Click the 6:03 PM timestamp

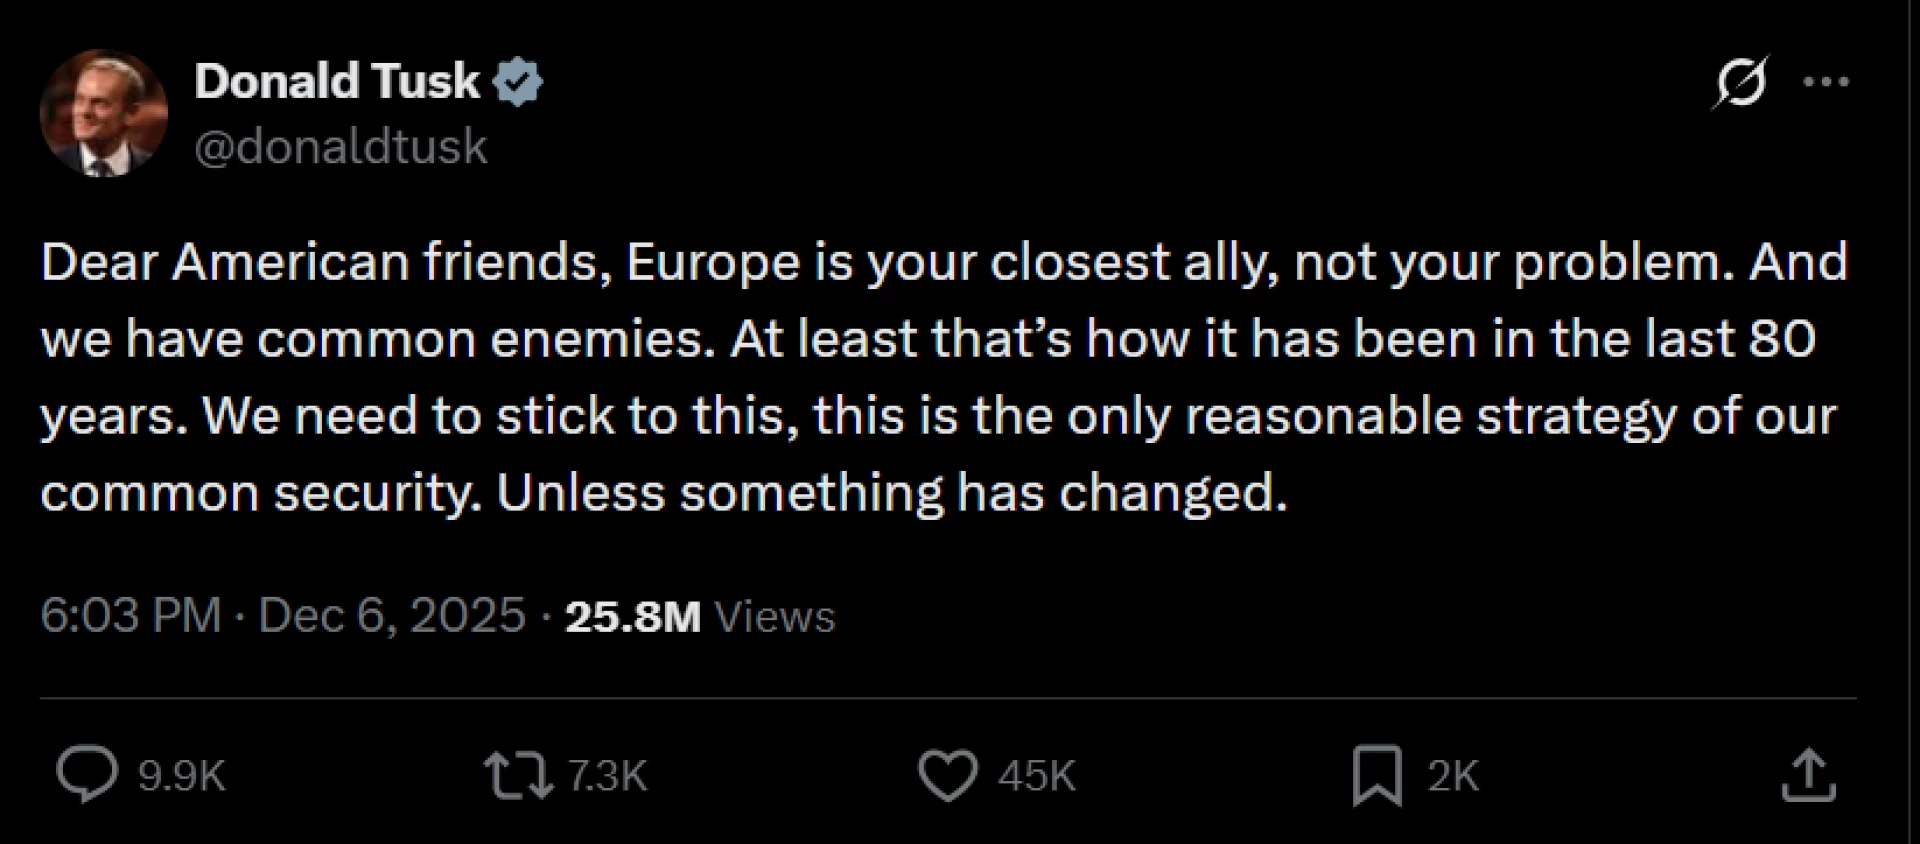click(130, 615)
